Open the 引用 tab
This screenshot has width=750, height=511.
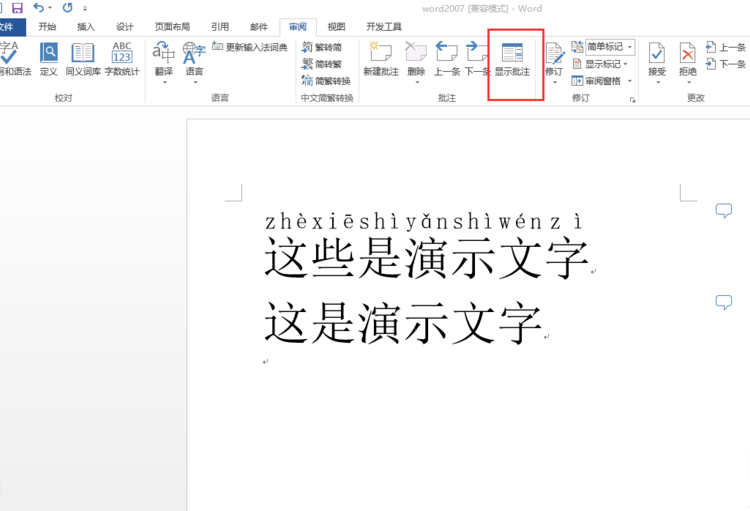220,27
